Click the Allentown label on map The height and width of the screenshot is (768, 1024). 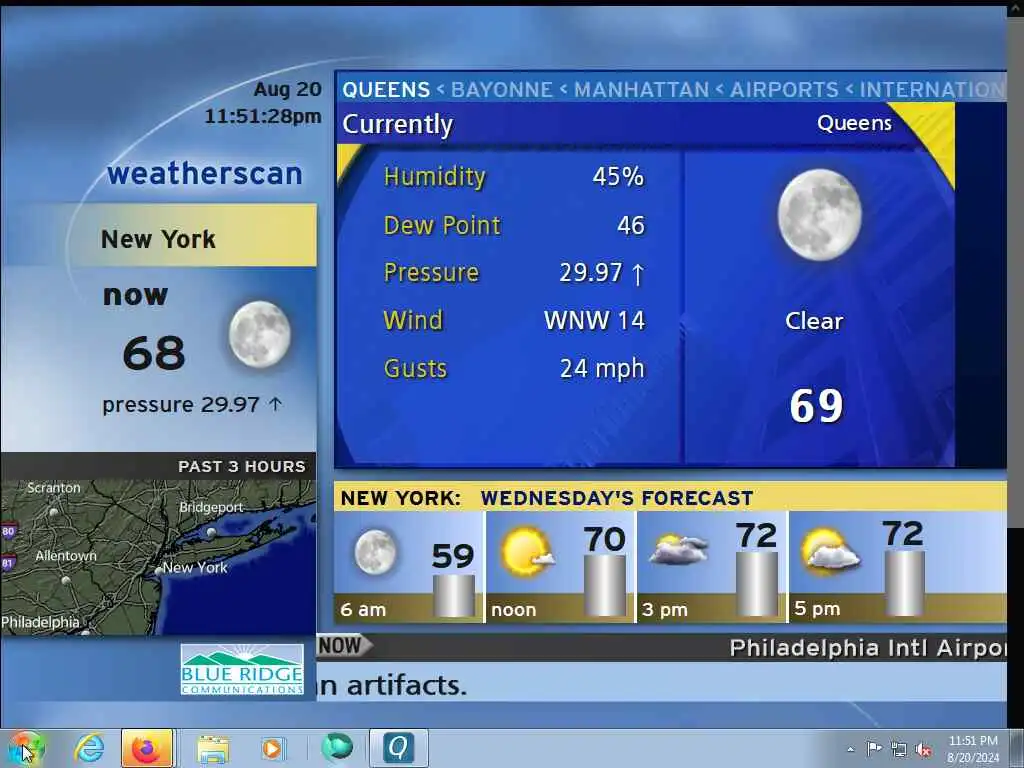tap(66, 556)
